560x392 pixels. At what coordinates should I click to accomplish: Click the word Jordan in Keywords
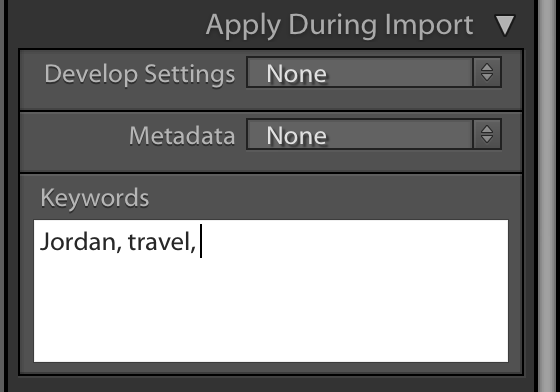78,242
